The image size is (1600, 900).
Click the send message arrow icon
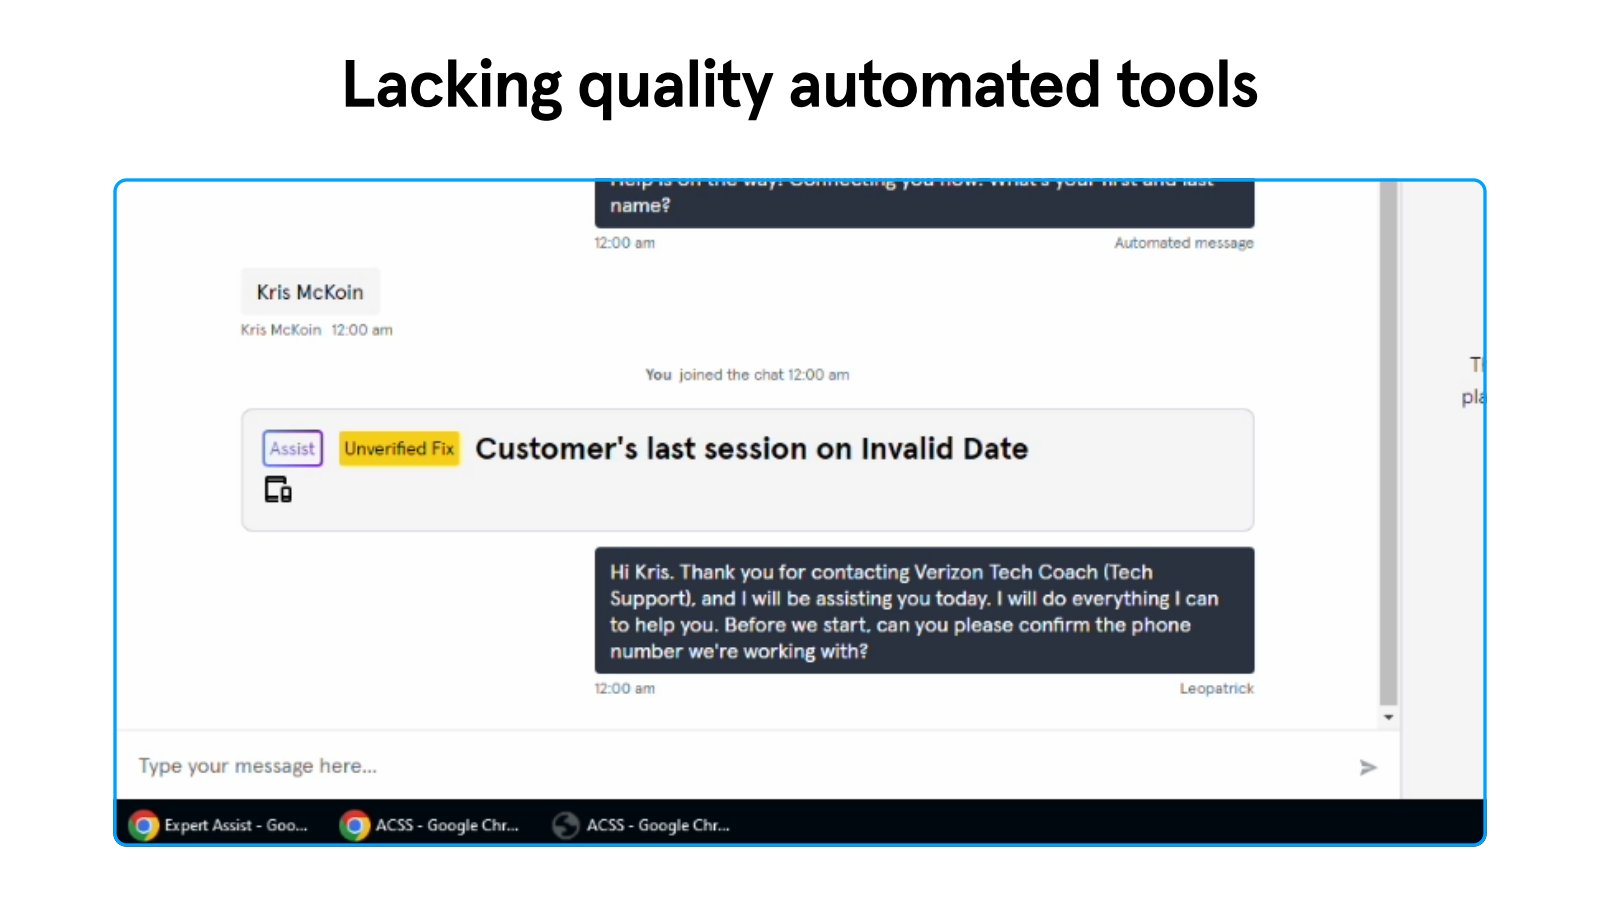pyautogui.click(x=1368, y=767)
